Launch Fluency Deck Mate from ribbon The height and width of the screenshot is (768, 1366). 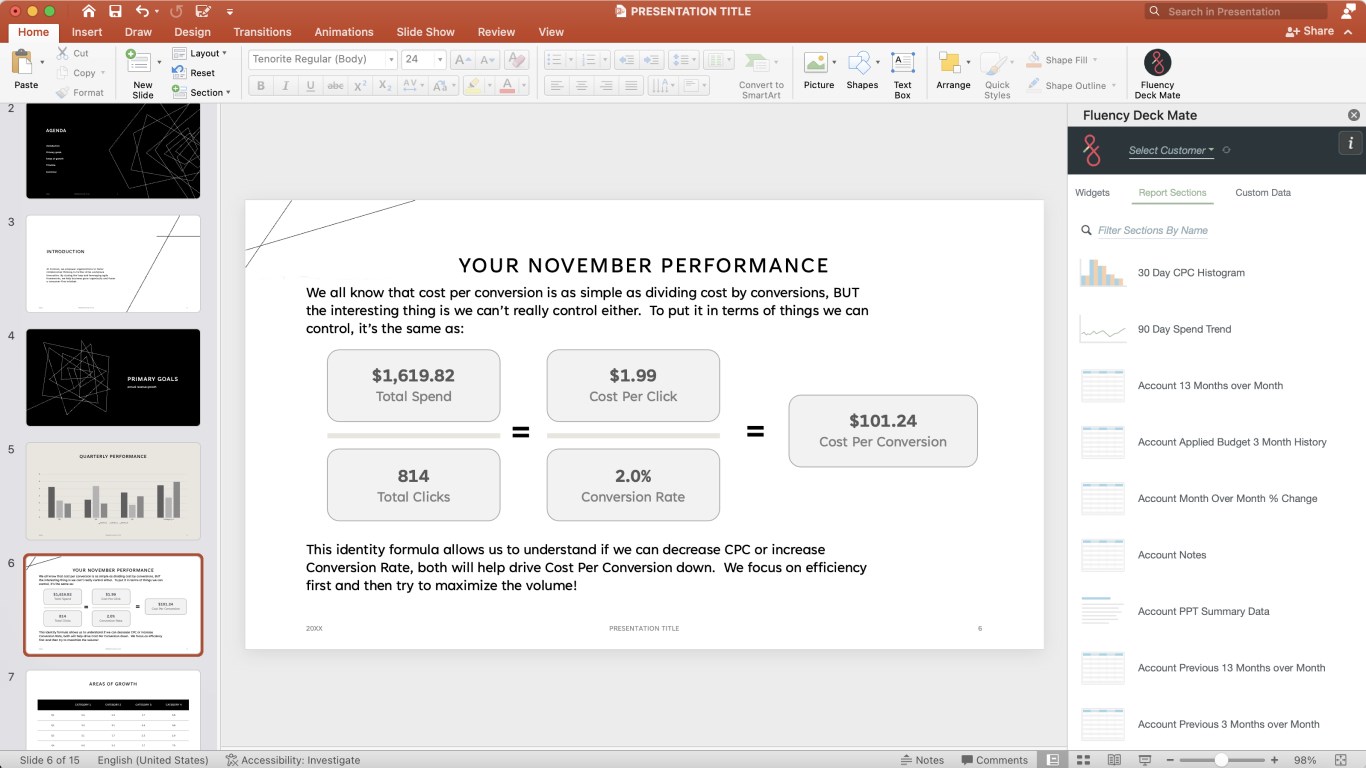click(1157, 74)
